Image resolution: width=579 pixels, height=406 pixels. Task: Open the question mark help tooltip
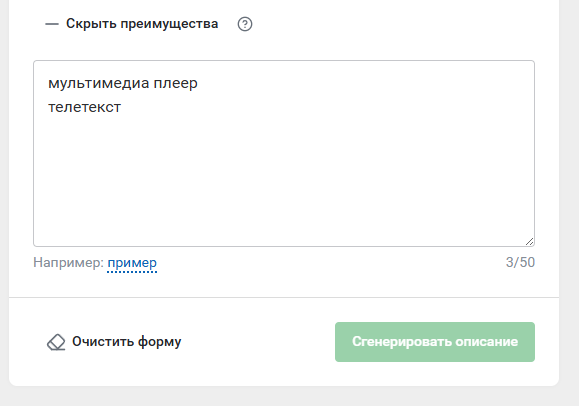point(245,24)
